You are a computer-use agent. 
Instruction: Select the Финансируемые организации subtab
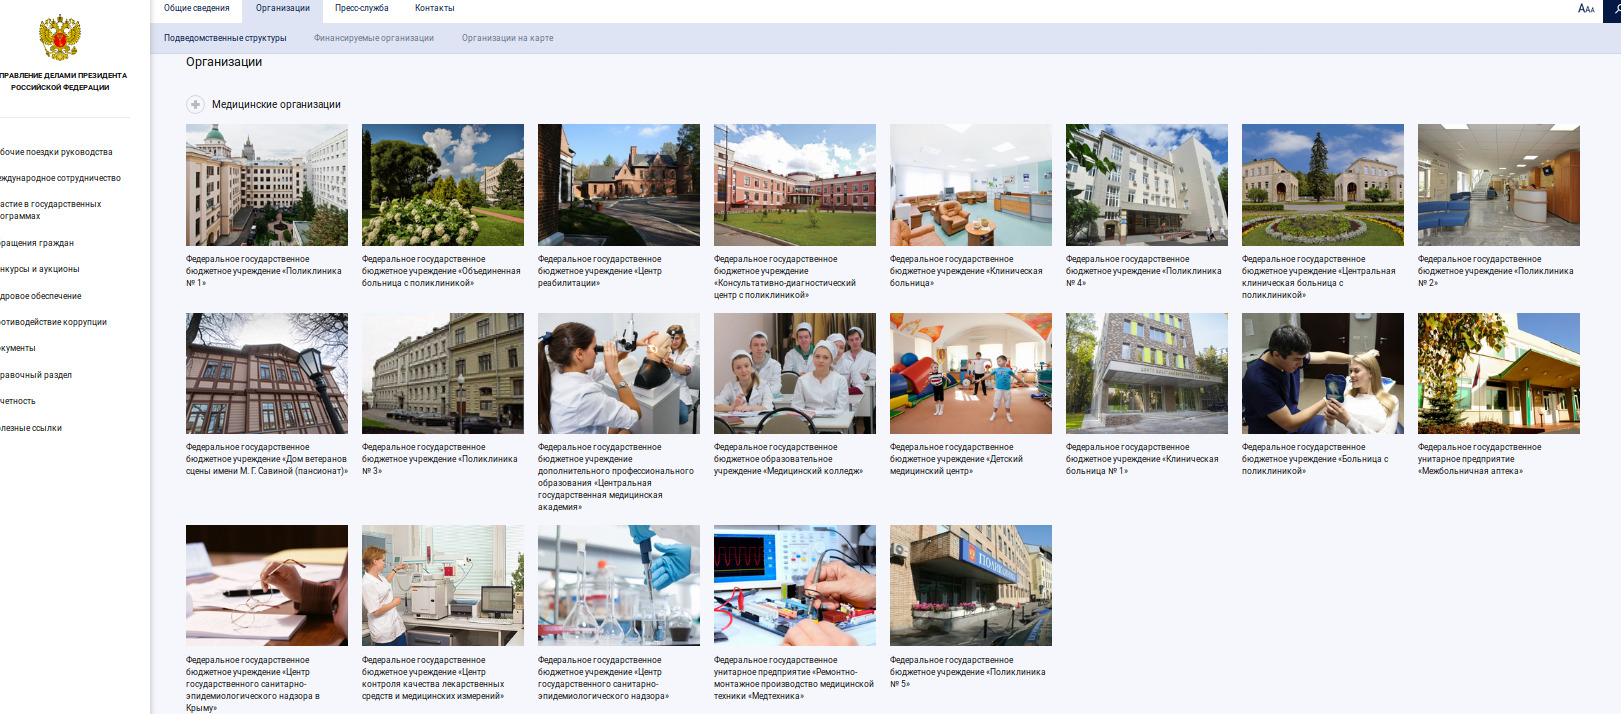(x=373, y=38)
